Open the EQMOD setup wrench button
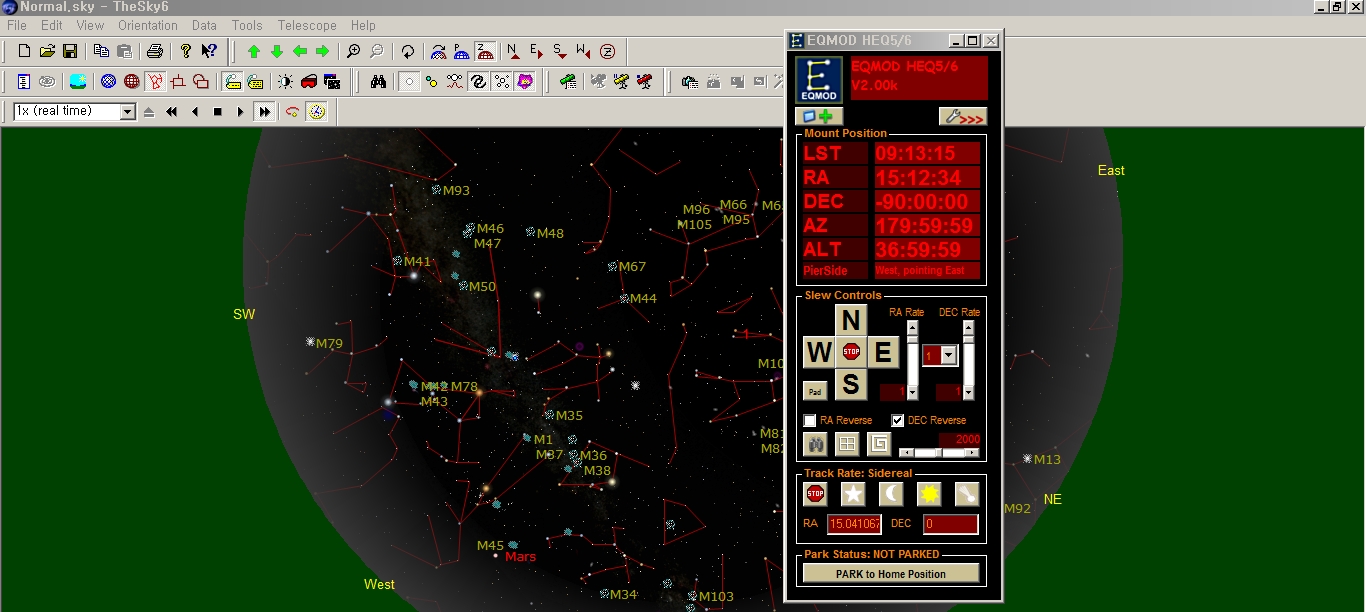This screenshot has width=1366, height=612. pyautogui.click(x=962, y=116)
